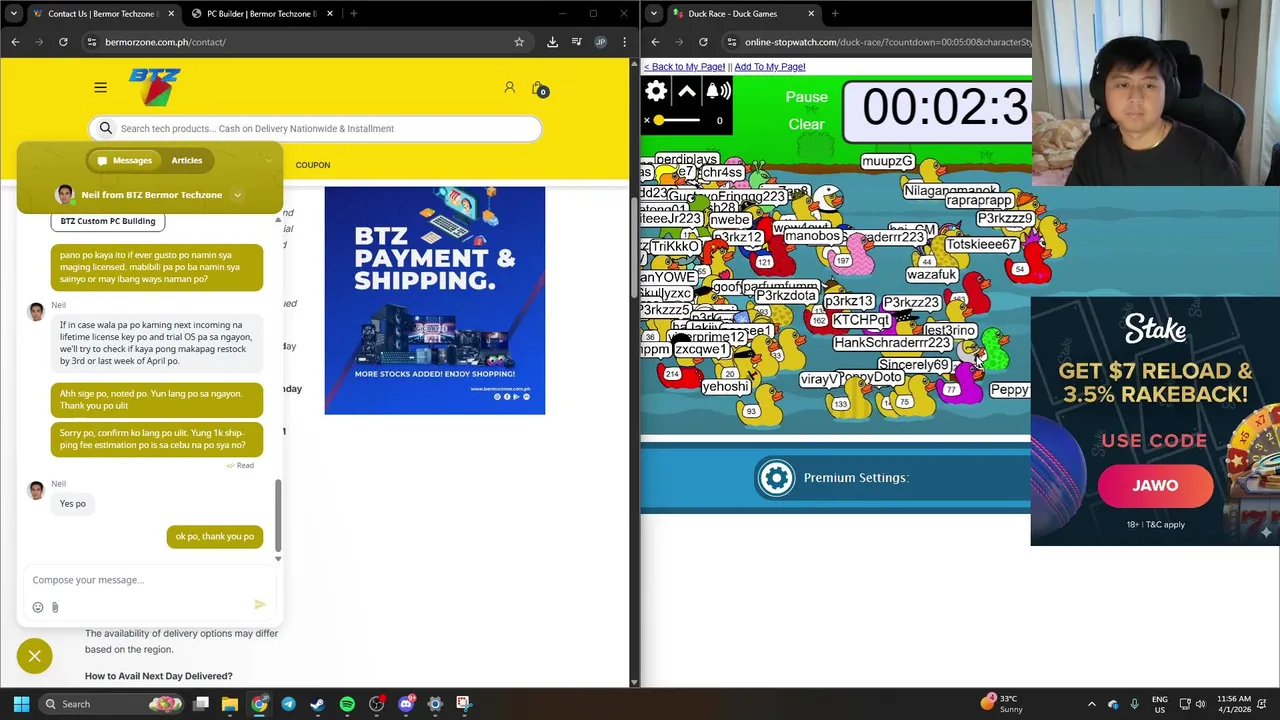
Task: Adjust the duck race volume slider
Action: coord(677,120)
